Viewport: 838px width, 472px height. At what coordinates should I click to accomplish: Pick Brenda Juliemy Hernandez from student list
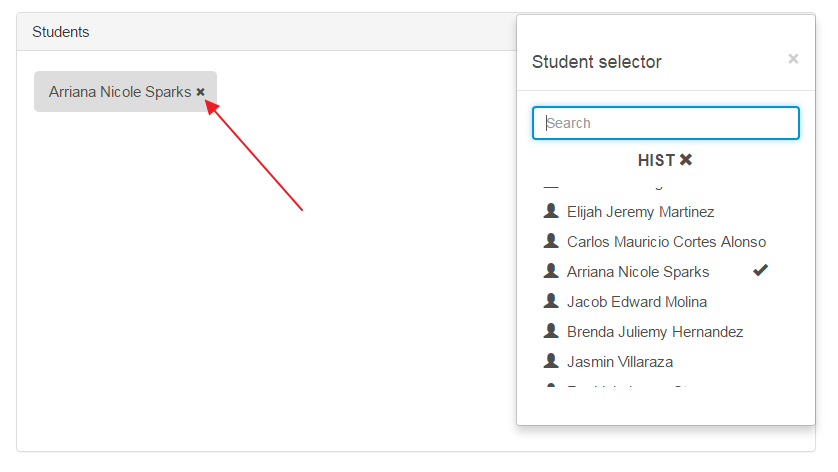tap(655, 332)
